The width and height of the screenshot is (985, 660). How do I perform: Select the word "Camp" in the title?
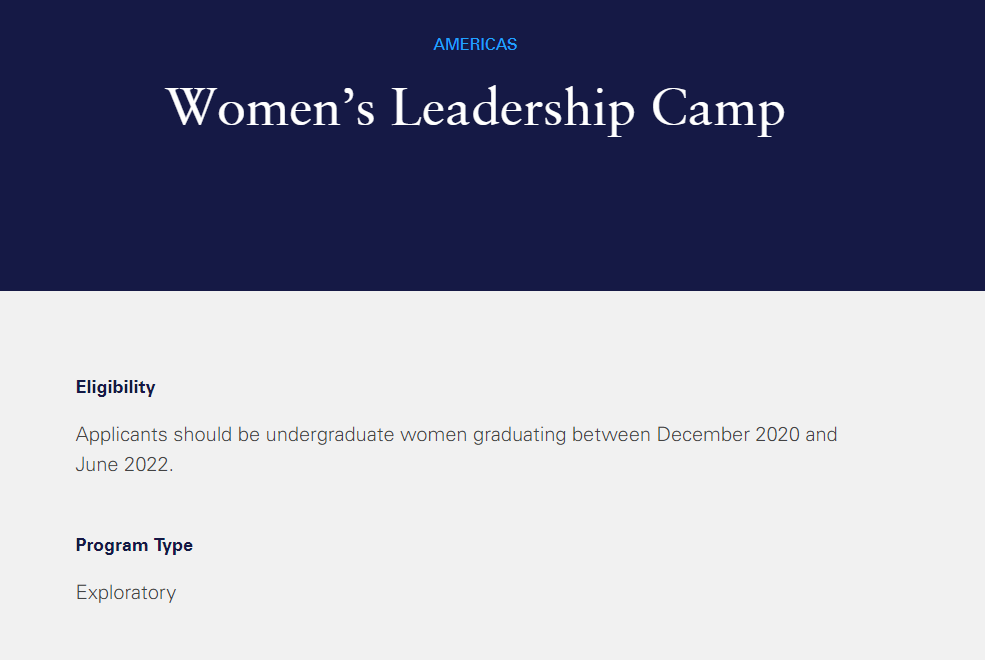(719, 110)
